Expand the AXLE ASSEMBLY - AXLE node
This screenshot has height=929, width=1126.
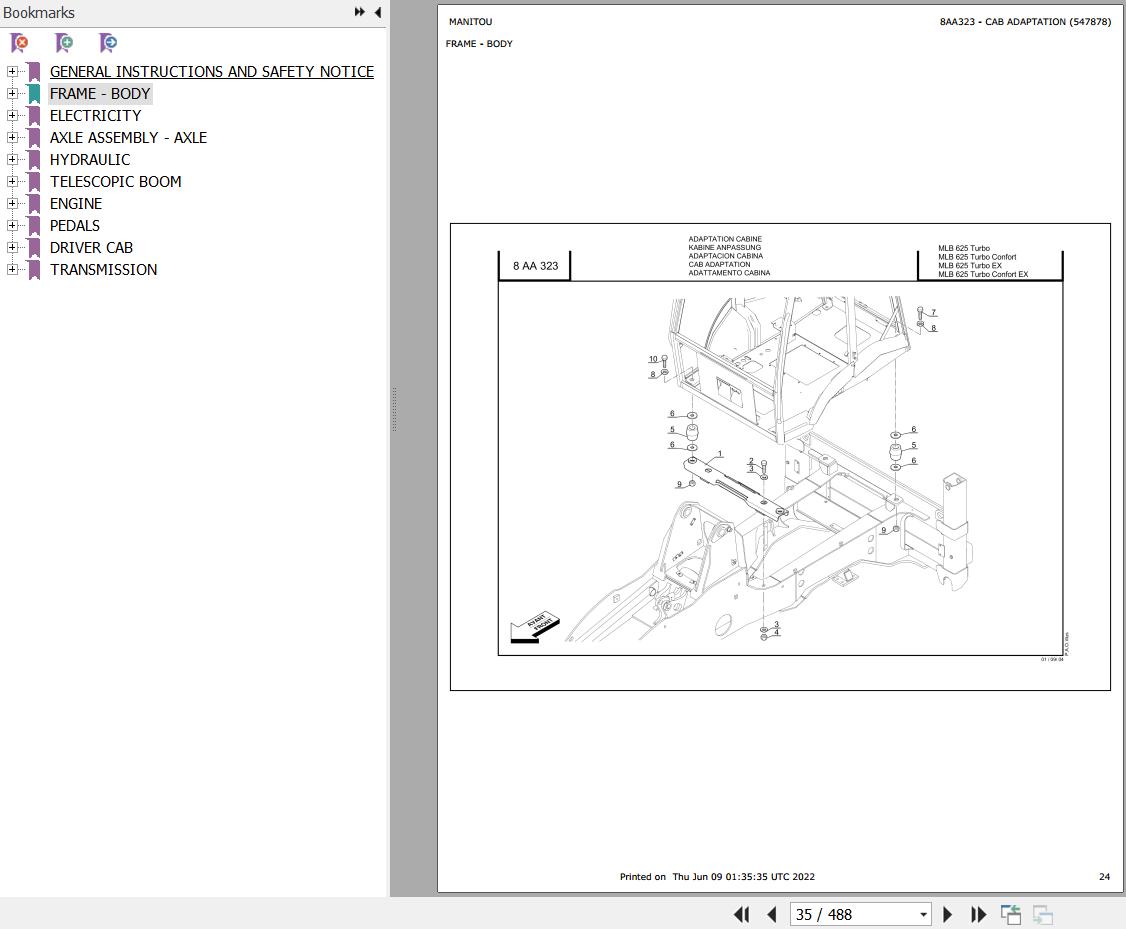pyautogui.click(x=11, y=137)
